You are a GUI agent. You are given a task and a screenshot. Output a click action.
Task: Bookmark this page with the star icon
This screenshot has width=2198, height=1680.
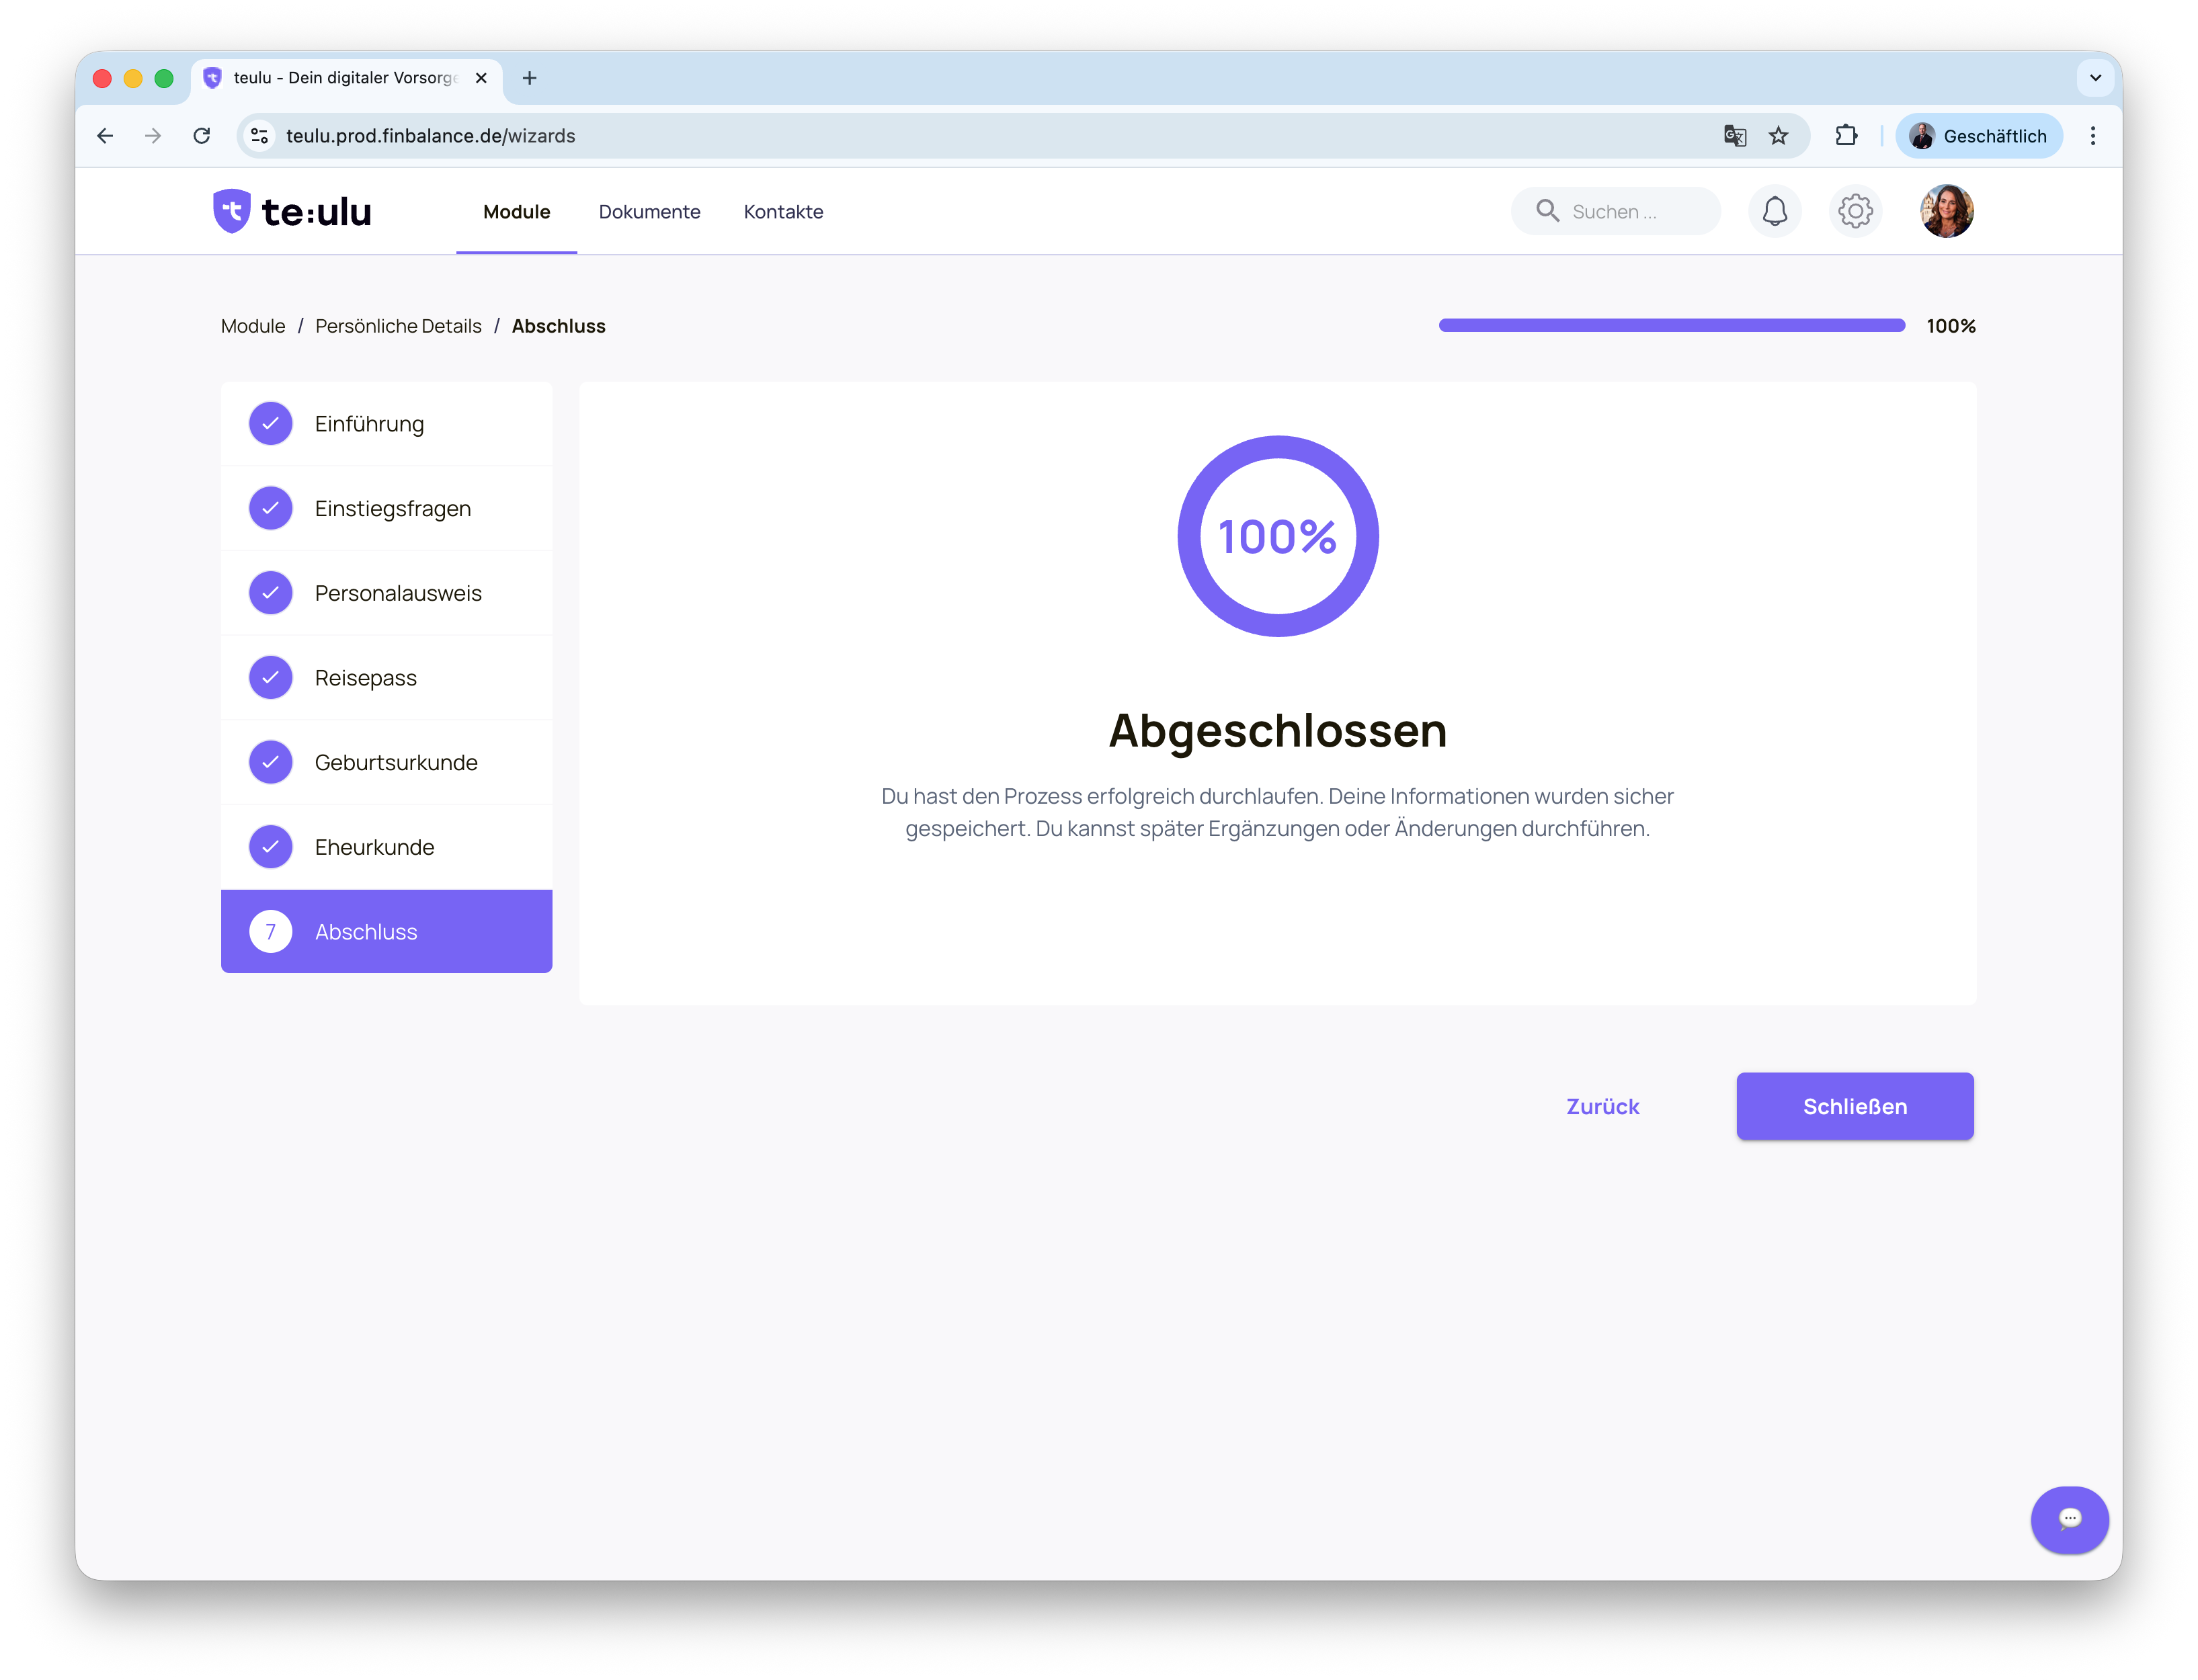point(1778,136)
